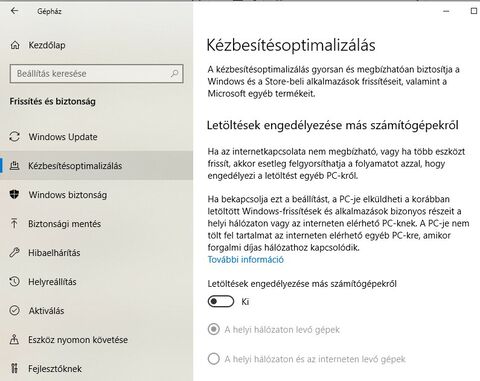Click the back arrow icon
This screenshot has height=381, width=480.
pyautogui.click(x=14, y=11)
